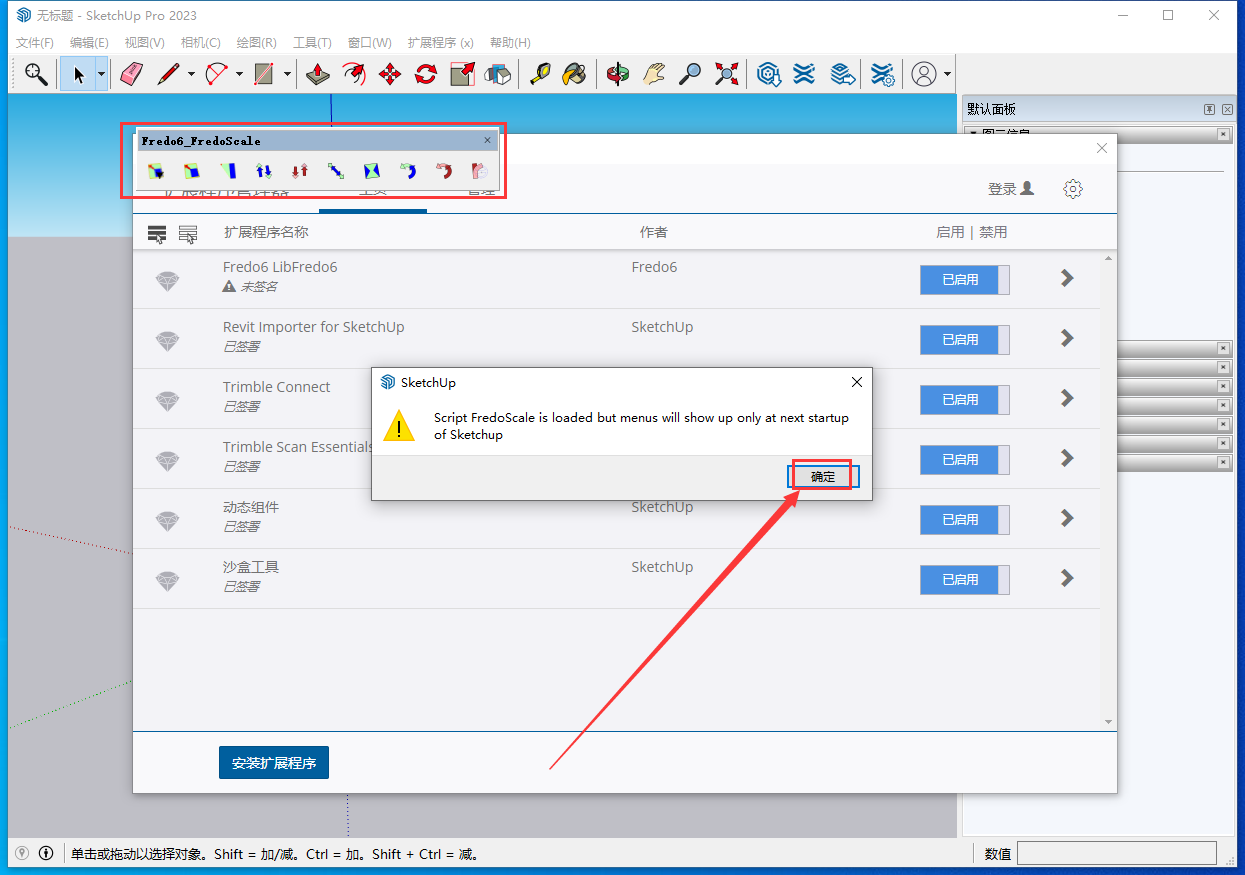Activate the Line pencil tool
Viewport: 1245px width, 875px height.
click(x=168, y=74)
